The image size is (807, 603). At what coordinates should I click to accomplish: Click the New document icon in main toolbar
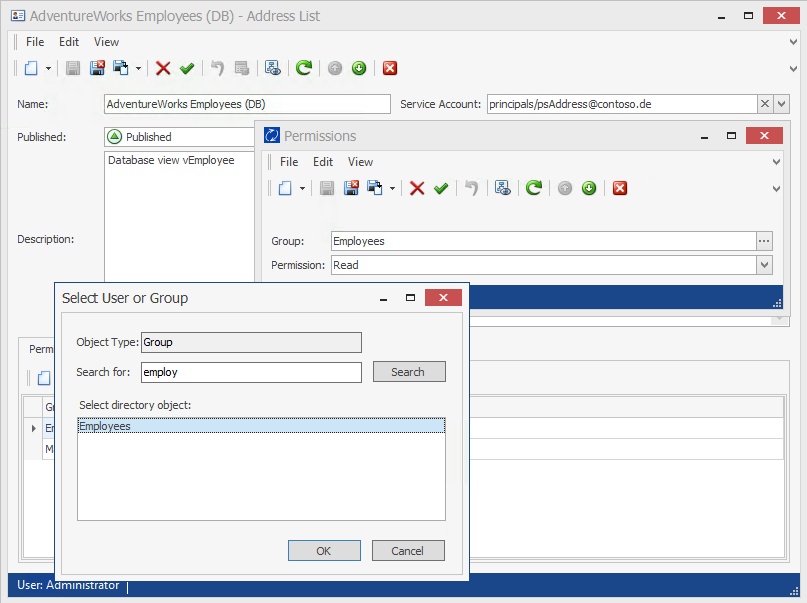coord(31,68)
